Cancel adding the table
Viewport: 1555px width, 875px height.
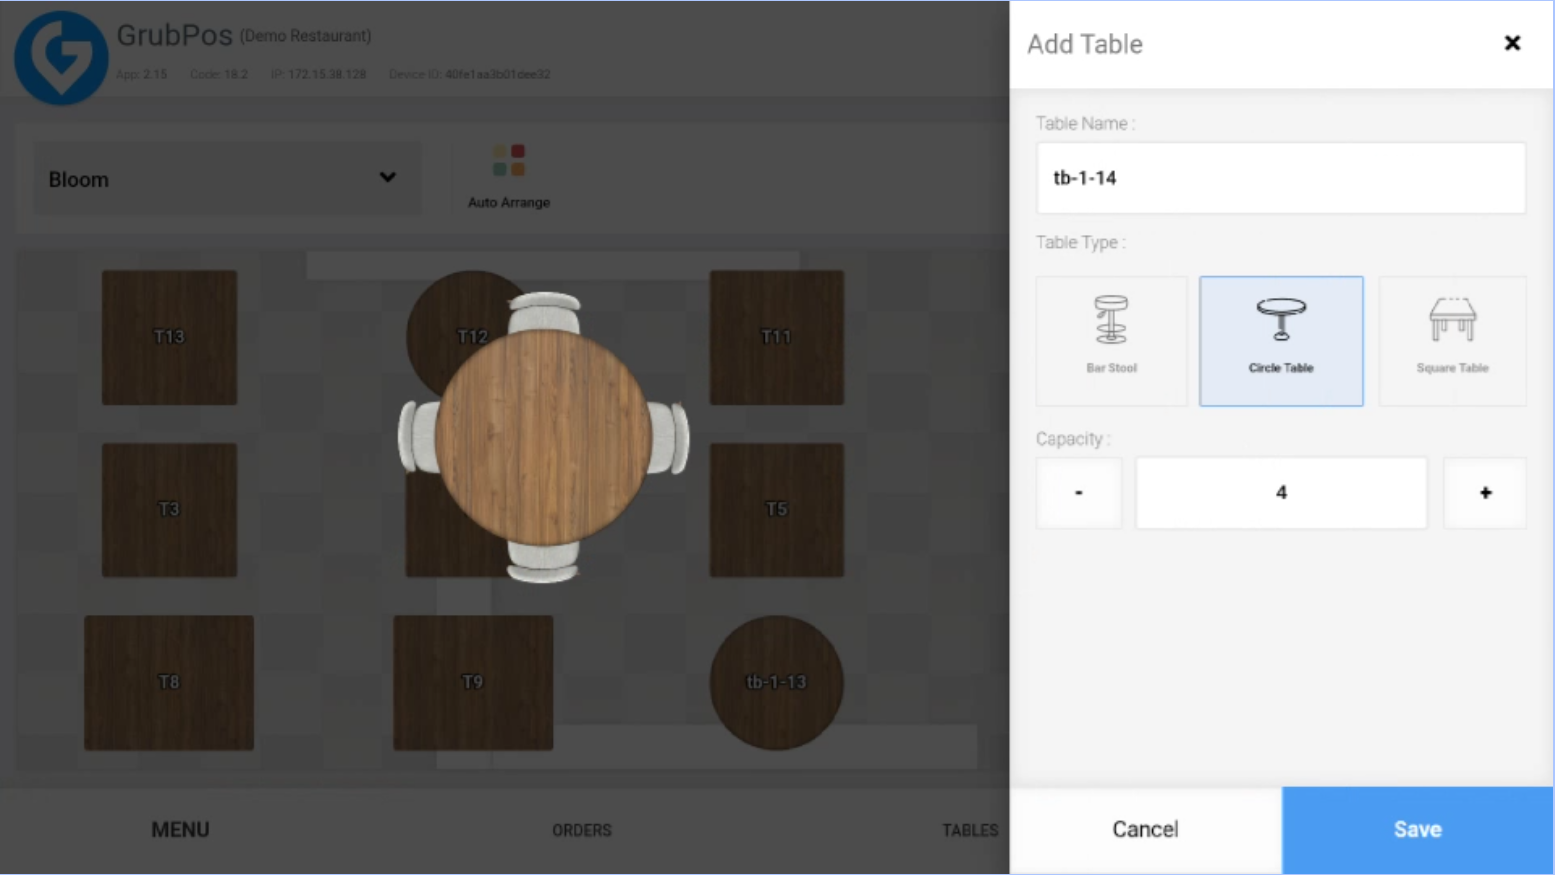point(1146,829)
